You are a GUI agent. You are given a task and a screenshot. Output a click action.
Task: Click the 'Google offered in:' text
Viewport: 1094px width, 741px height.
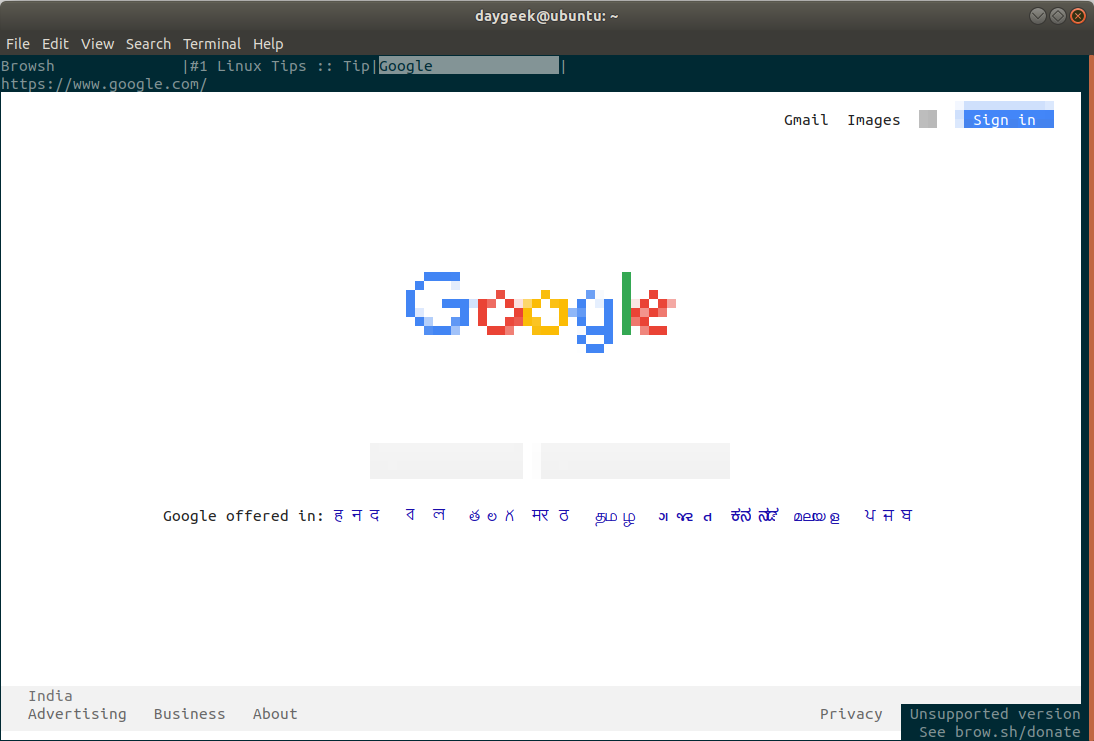[x=243, y=516]
